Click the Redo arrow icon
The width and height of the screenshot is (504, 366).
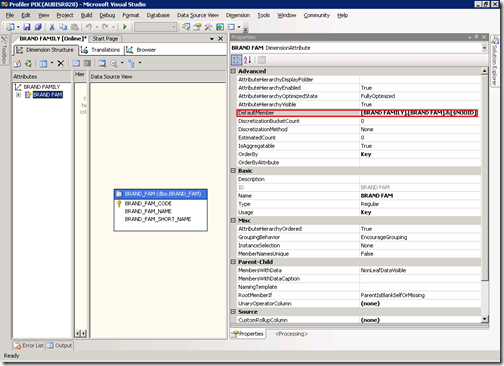point(105,27)
